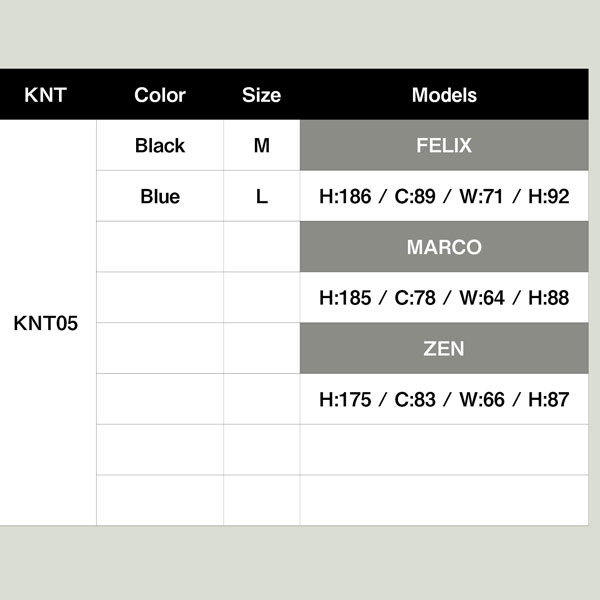Click the size M cell
Viewport: 600px width, 600px height.
click(x=262, y=145)
